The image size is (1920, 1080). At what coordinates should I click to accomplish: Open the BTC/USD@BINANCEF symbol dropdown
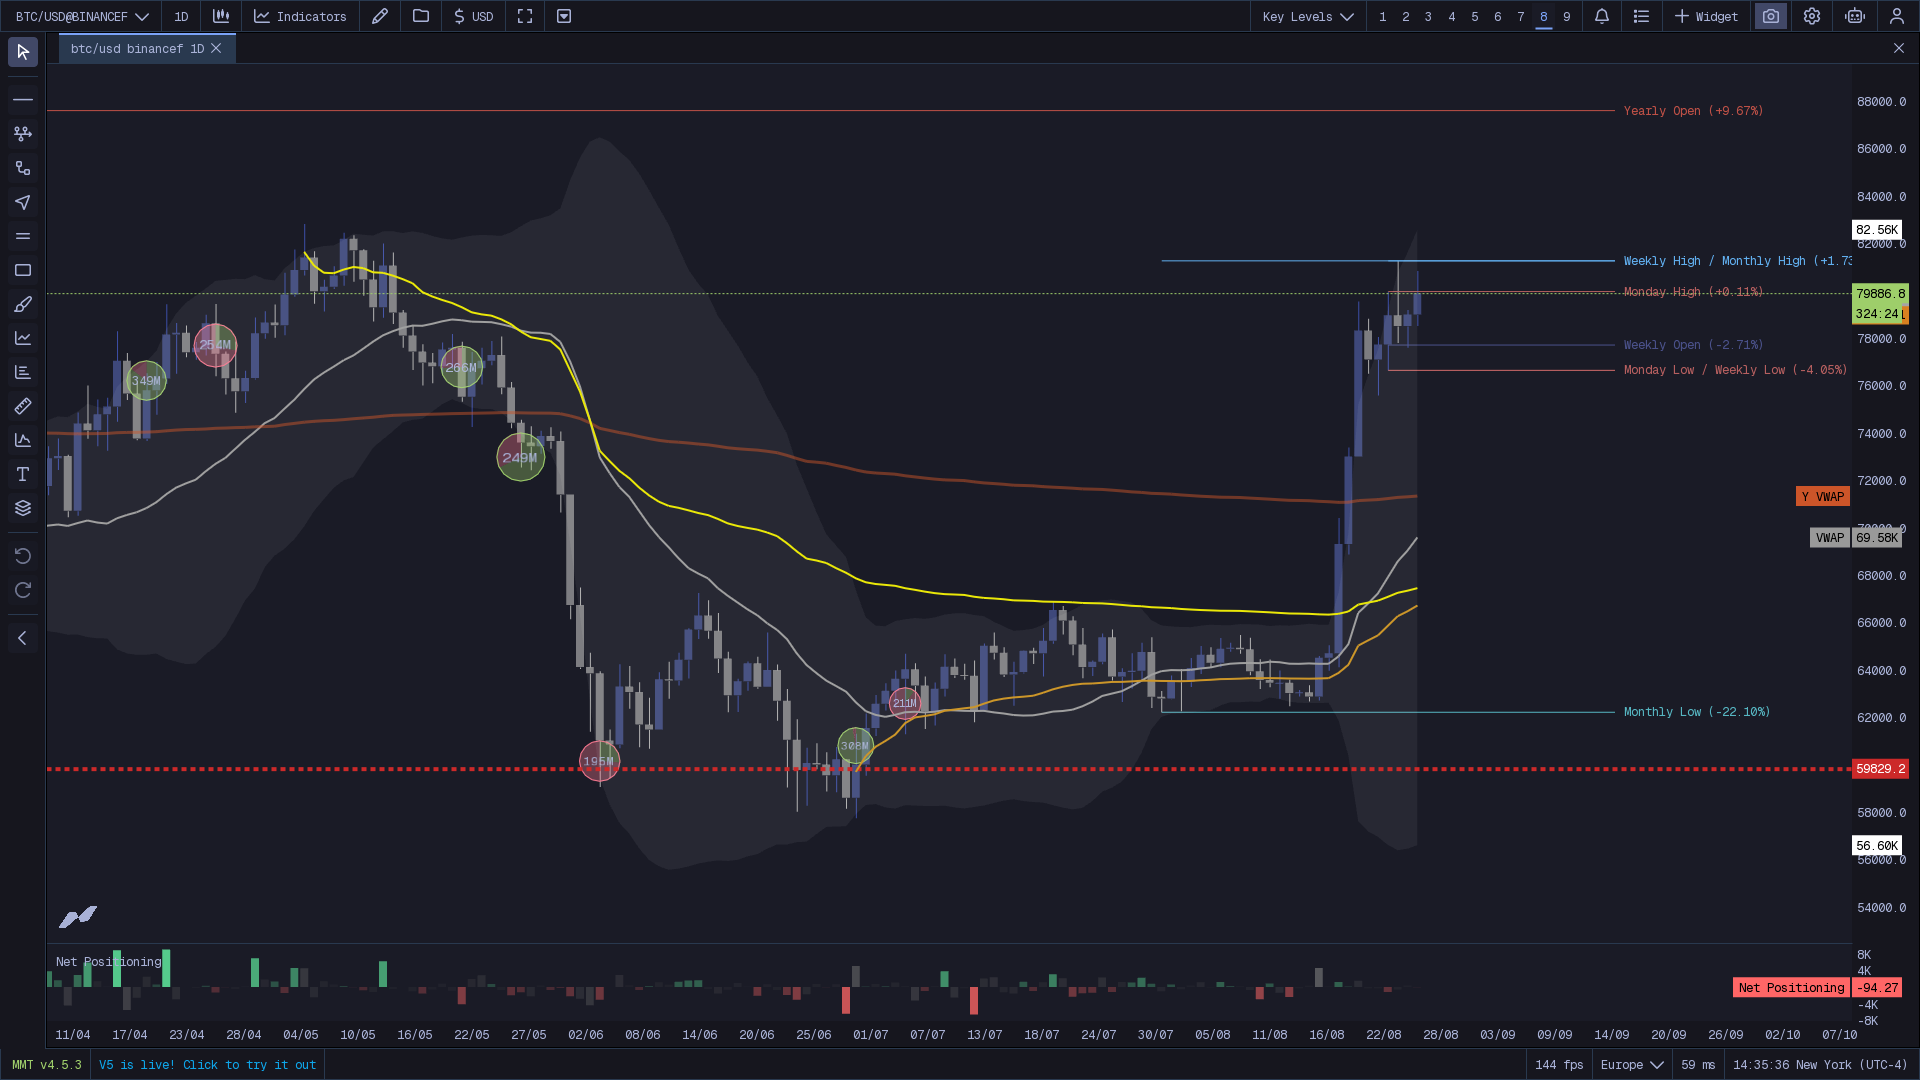pyautogui.click(x=82, y=16)
